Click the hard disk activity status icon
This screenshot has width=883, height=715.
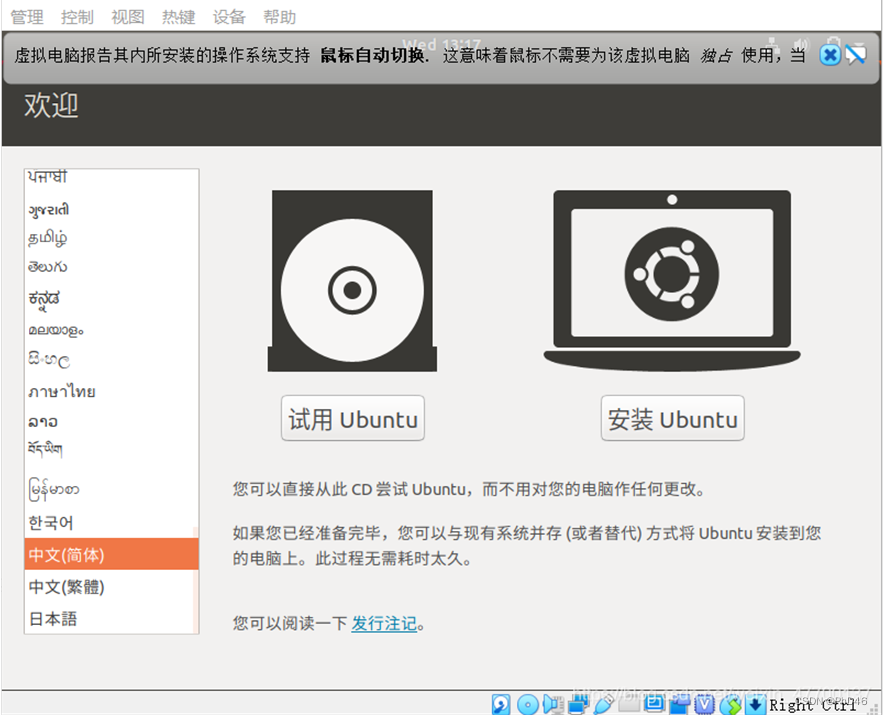(501, 704)
